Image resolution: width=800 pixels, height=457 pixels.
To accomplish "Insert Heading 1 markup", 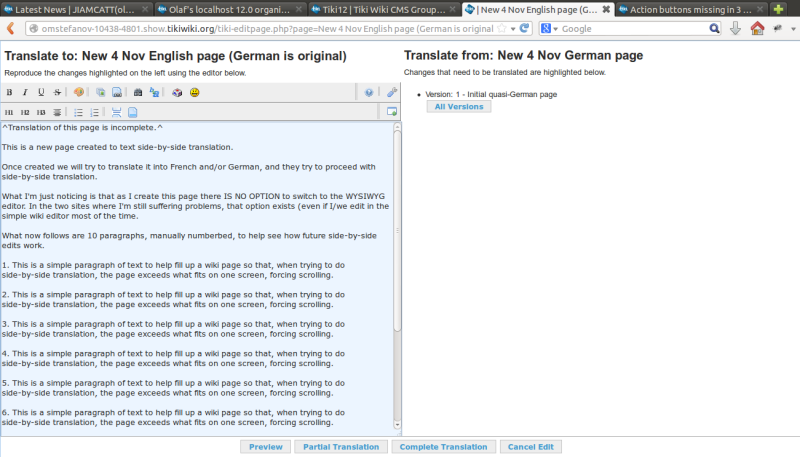I will [x=9, y=112].
